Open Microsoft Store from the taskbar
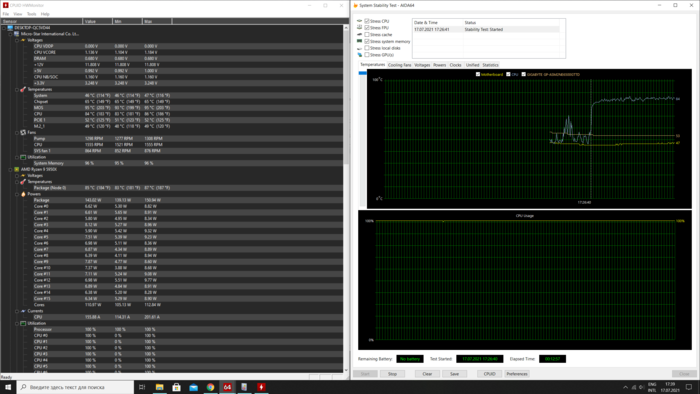Viewport: 700px width, 394px height. (x=176, y=387)
